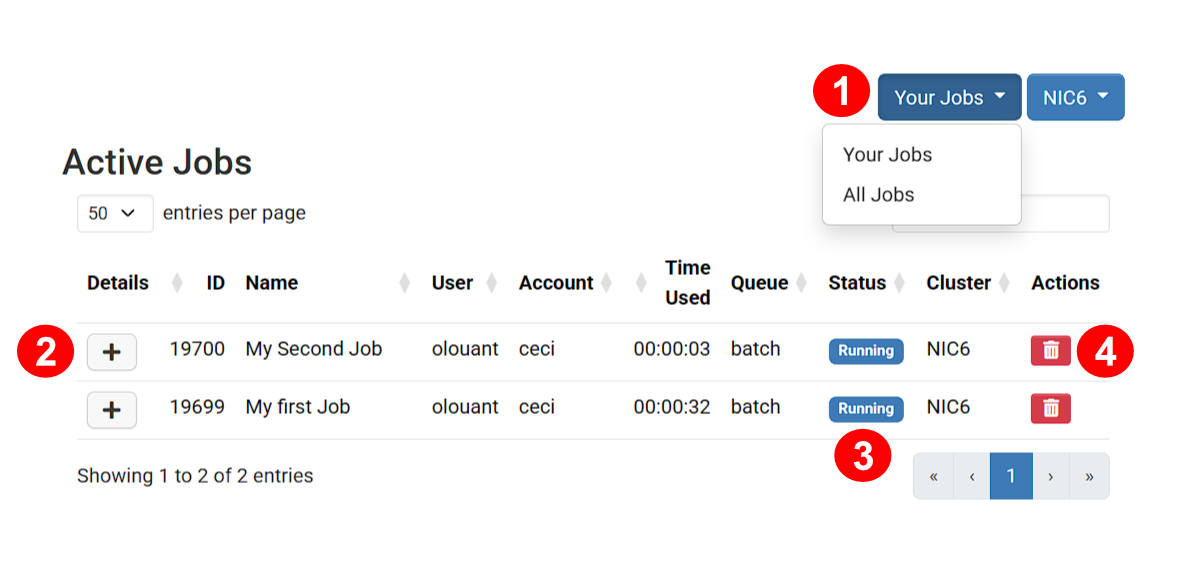The image size is (1177, 580).
Task: Click the Showing 1 to 2 of 2 entries text
Action: pos(195,476)
